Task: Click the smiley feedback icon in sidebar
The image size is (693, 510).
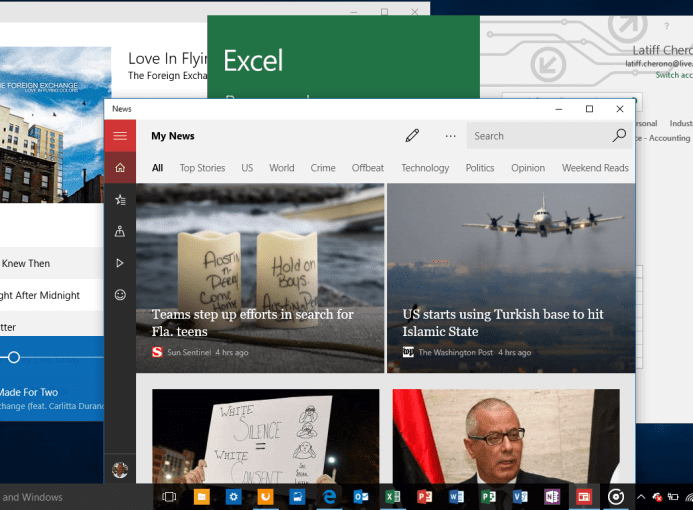Action: tap(120, 295)
